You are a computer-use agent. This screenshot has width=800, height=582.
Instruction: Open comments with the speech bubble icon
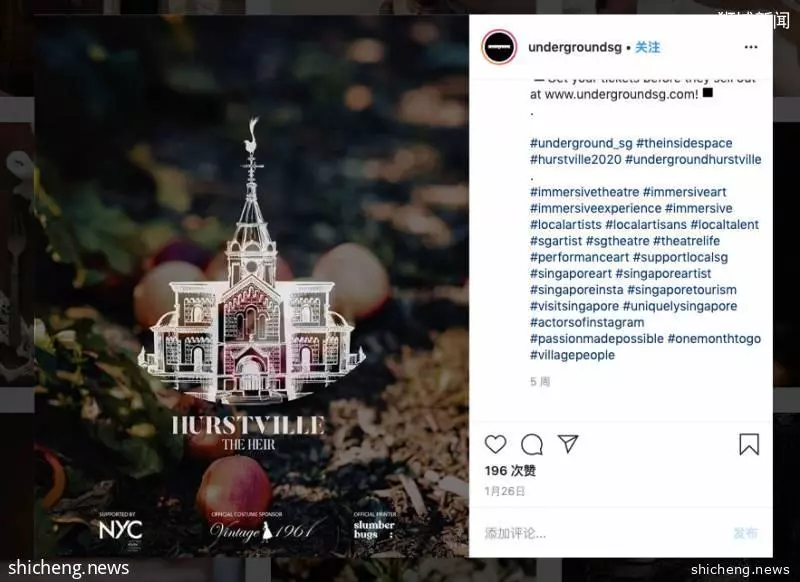point(532,444)
